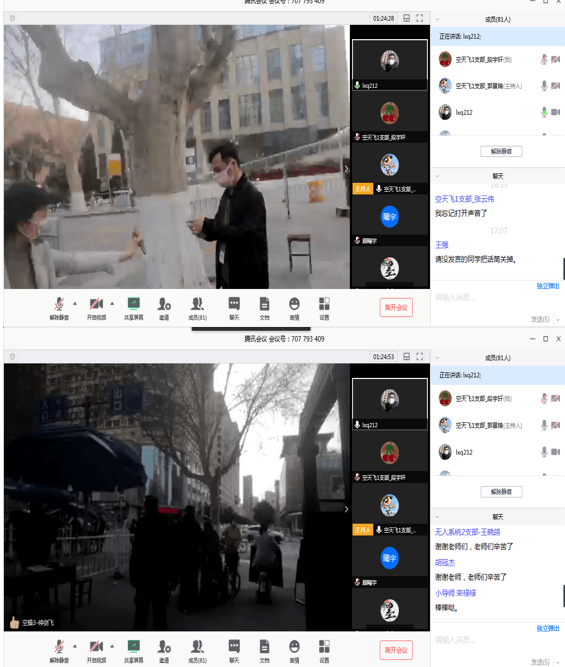Image resolution: width=565 pixels, height=667 pixels.
Task: Click layout switch icon beside the 01:24:53 timer
Action: coord(407,356)
